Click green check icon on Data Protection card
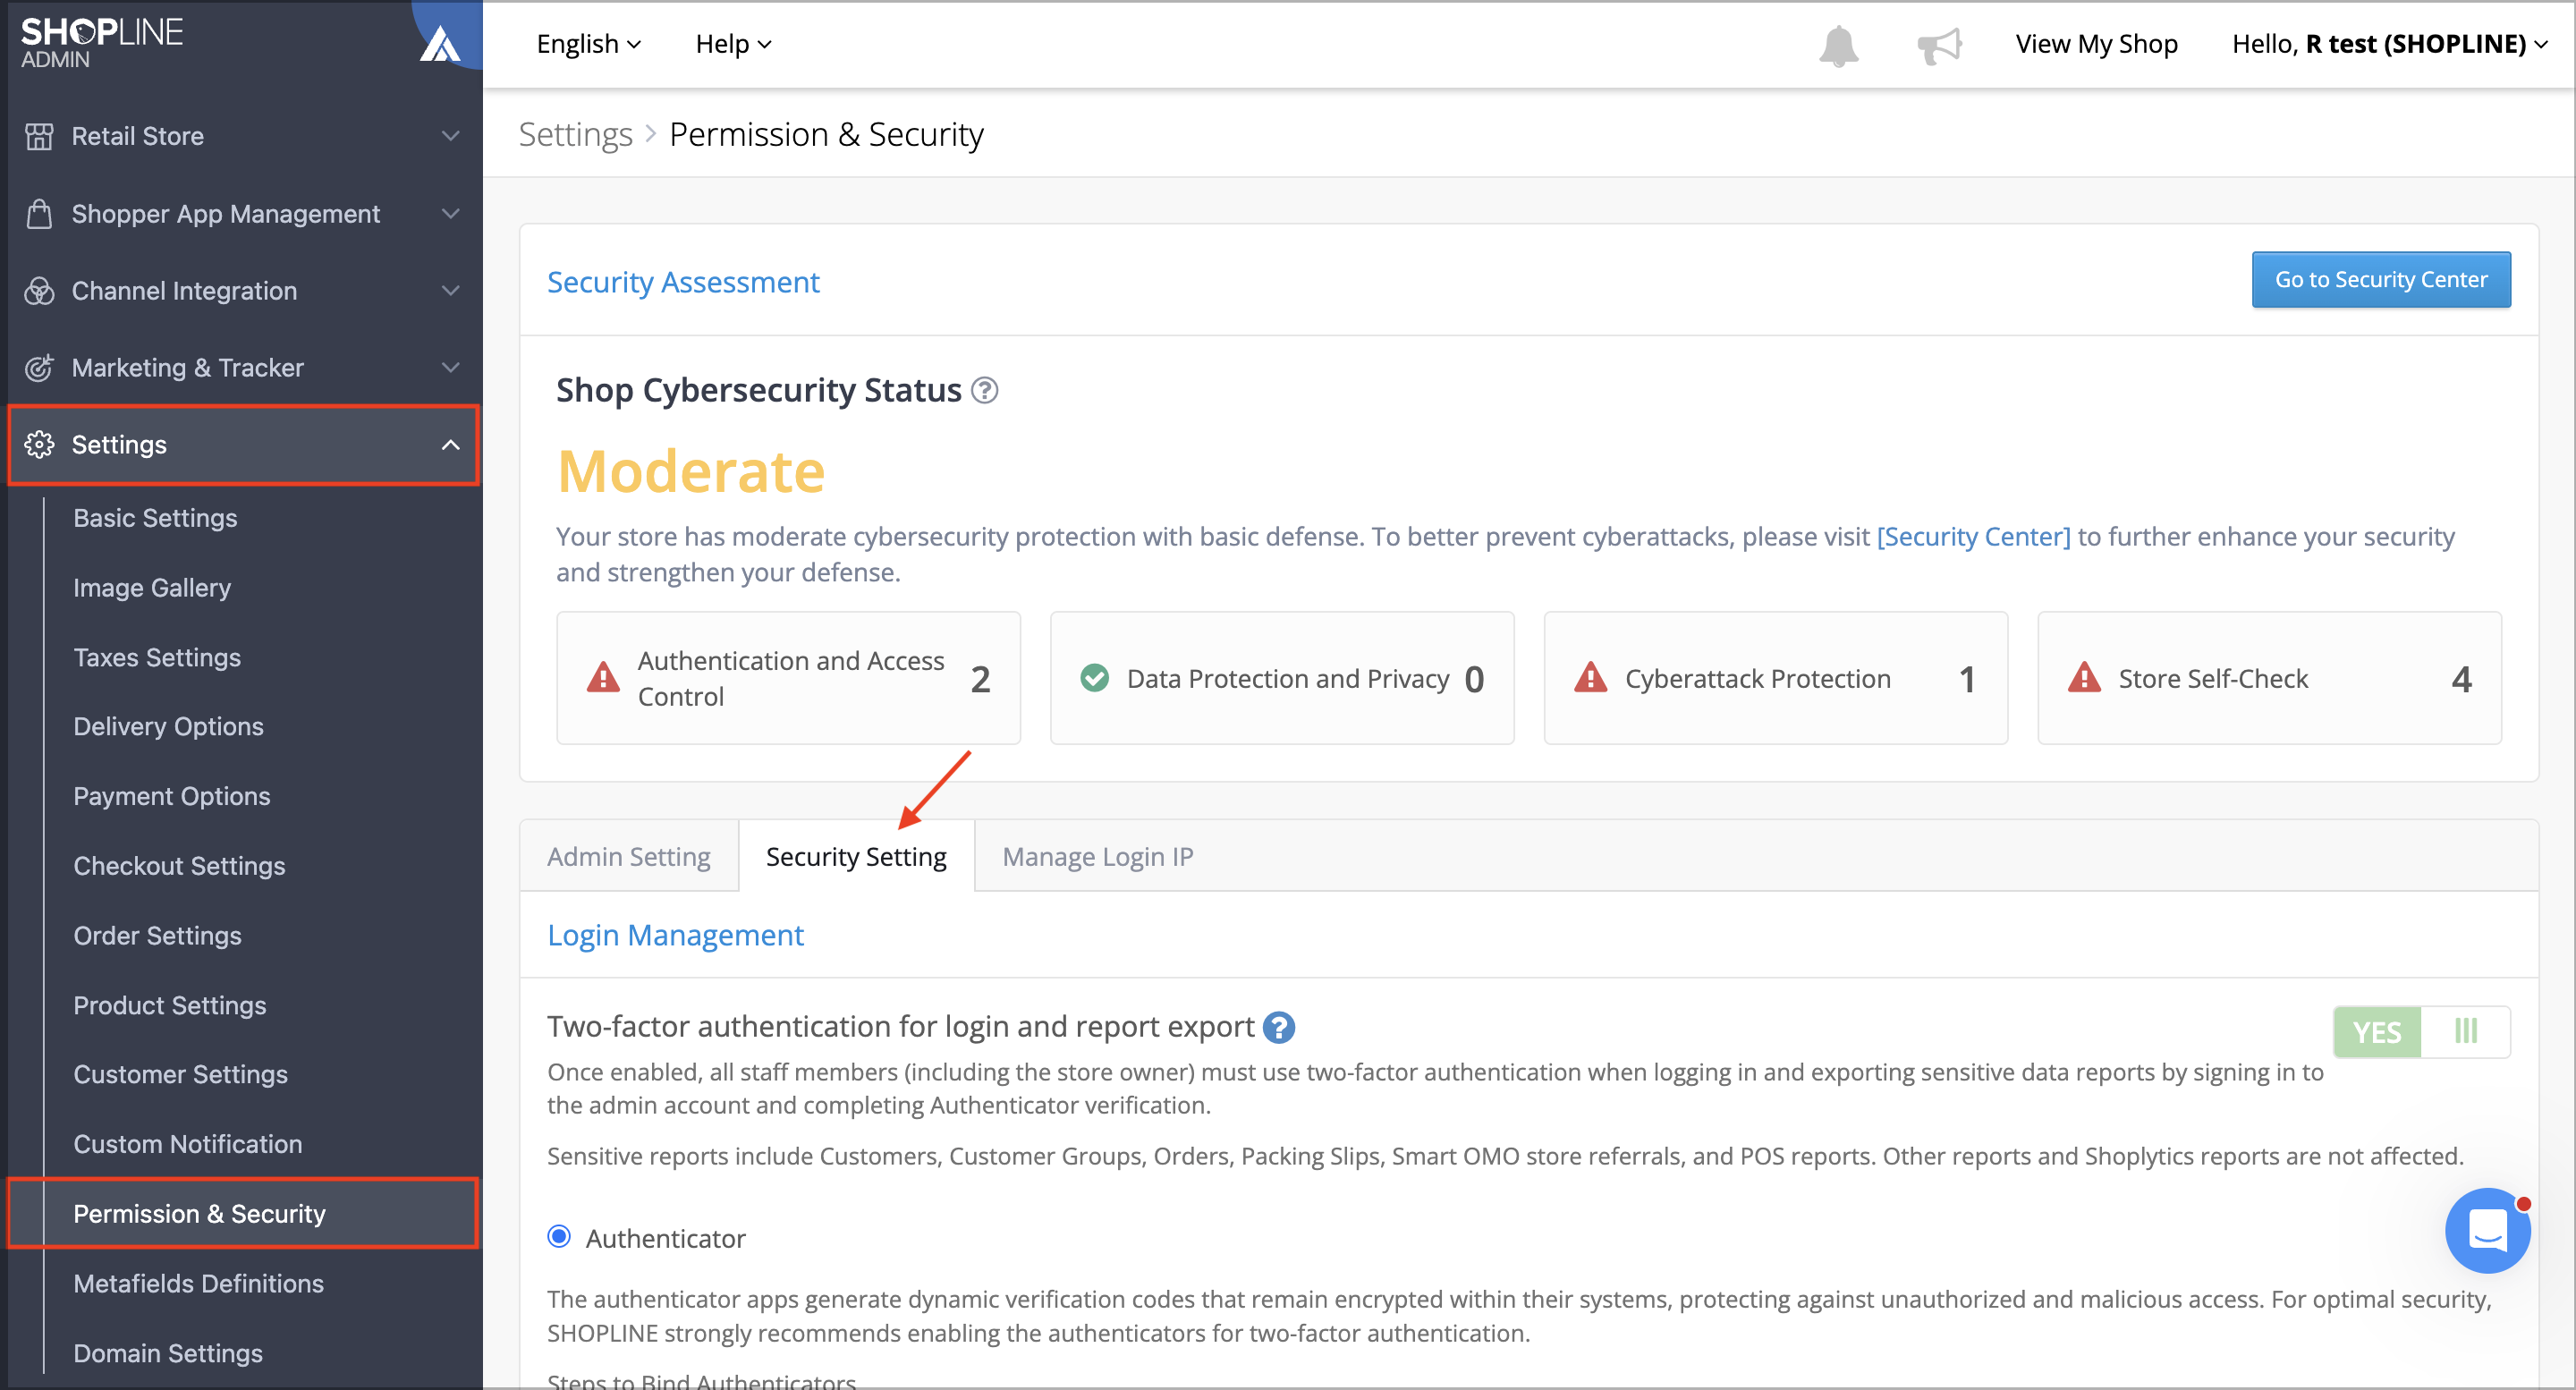The image size is (2576, 1390). 1095,678
